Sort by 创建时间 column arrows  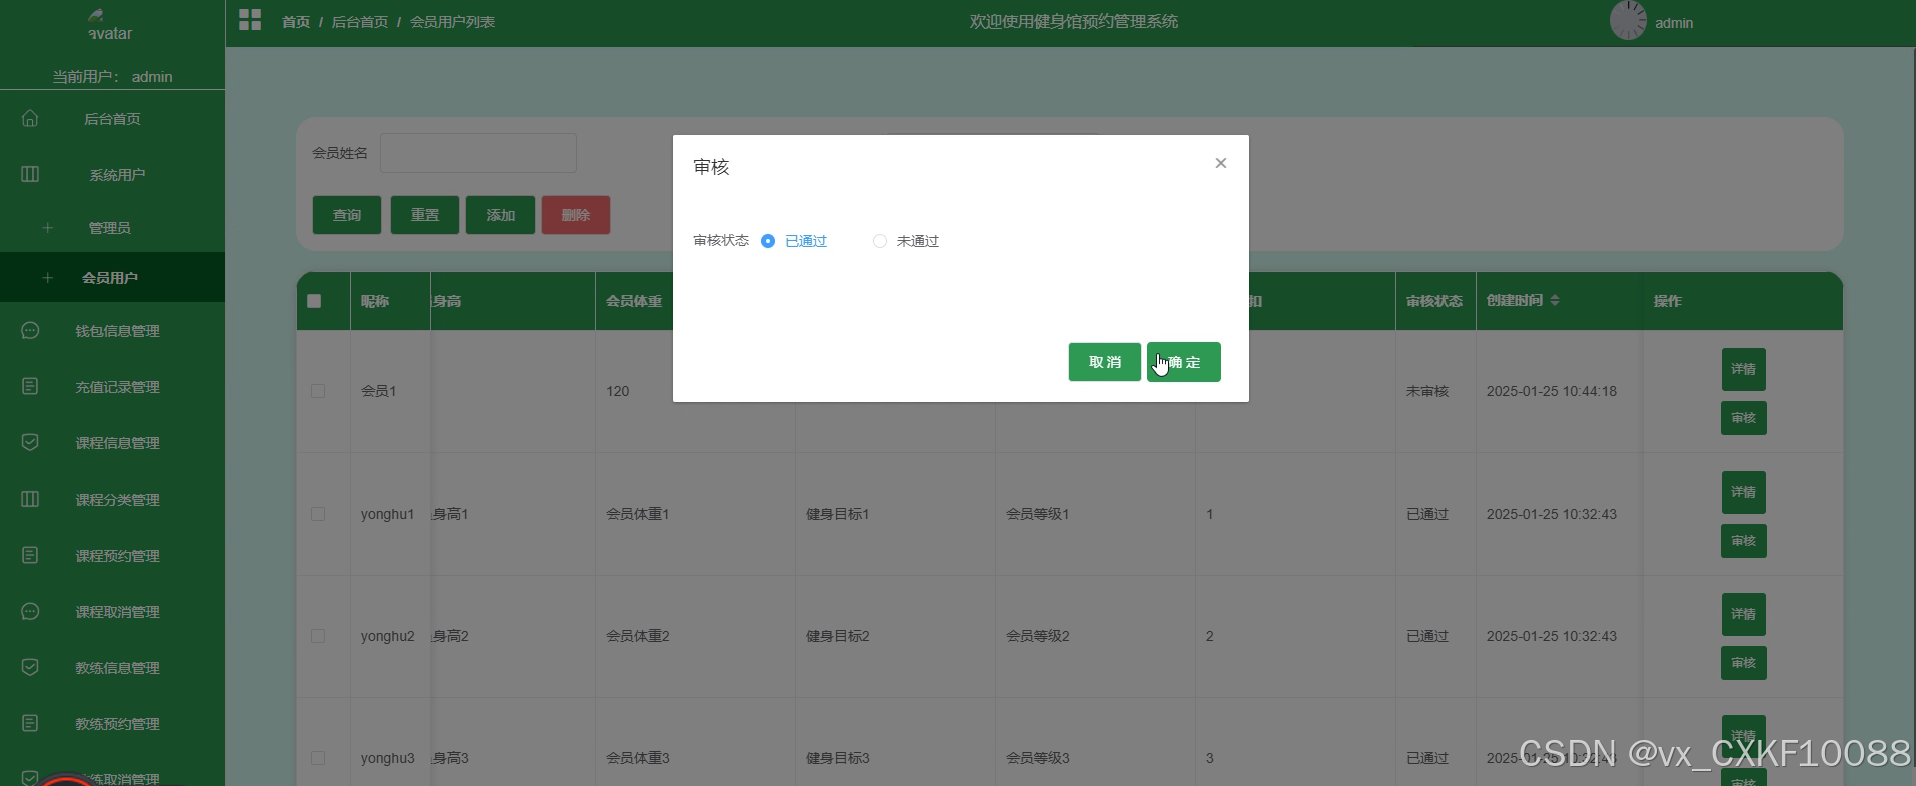(1555, 300)
